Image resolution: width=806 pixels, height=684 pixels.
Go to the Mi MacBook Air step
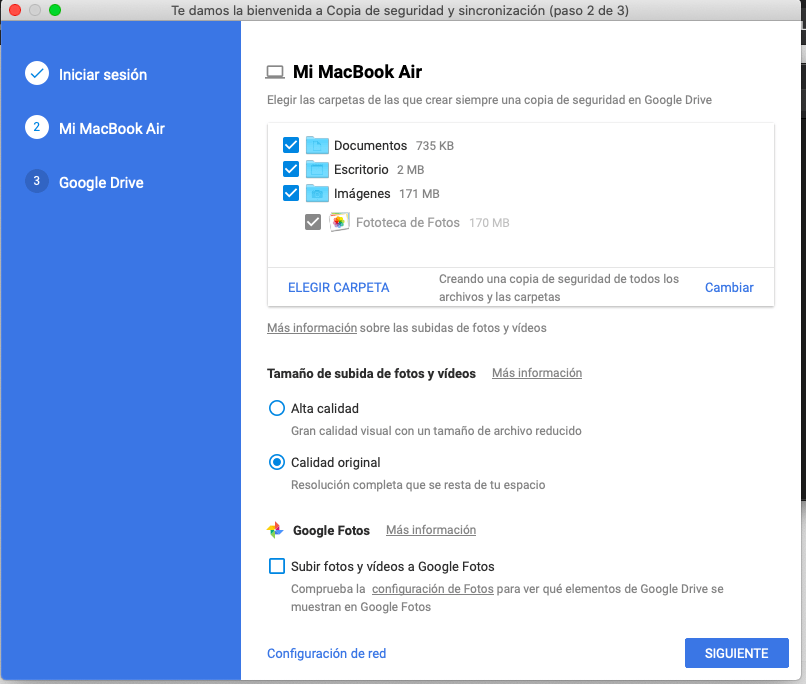(x=111, y=128)
